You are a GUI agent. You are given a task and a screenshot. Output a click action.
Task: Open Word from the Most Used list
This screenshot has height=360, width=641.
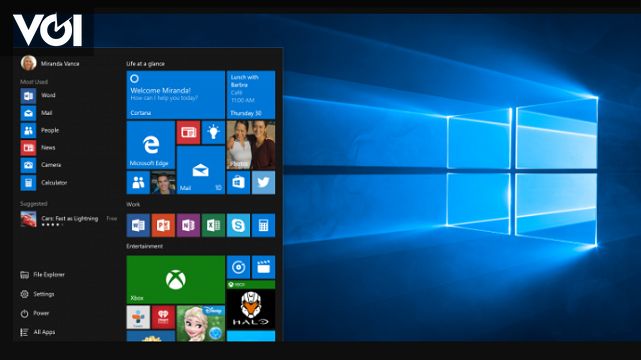point(38,95)
